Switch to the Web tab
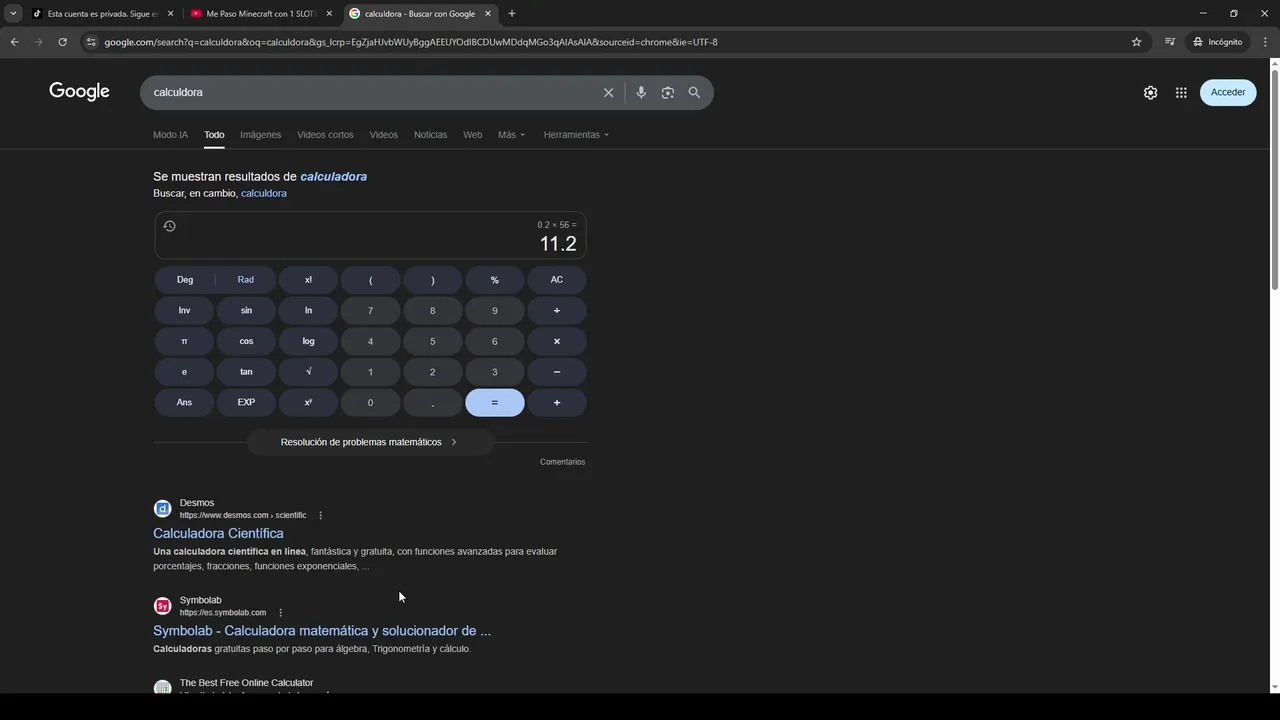 click(472, 134)
